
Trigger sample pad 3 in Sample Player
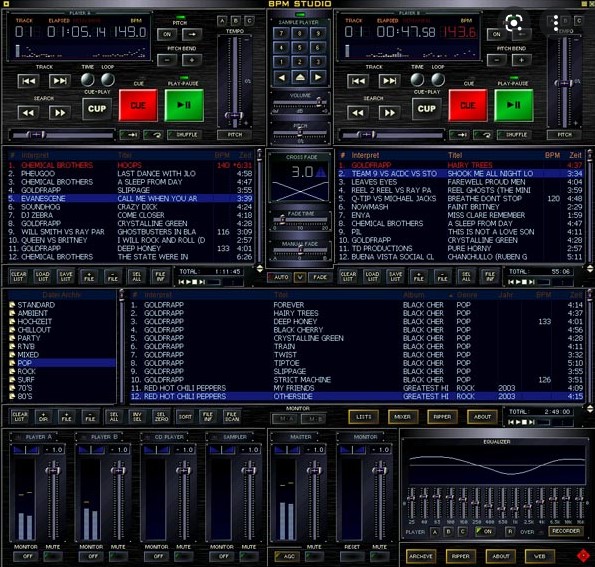[318, 62]
